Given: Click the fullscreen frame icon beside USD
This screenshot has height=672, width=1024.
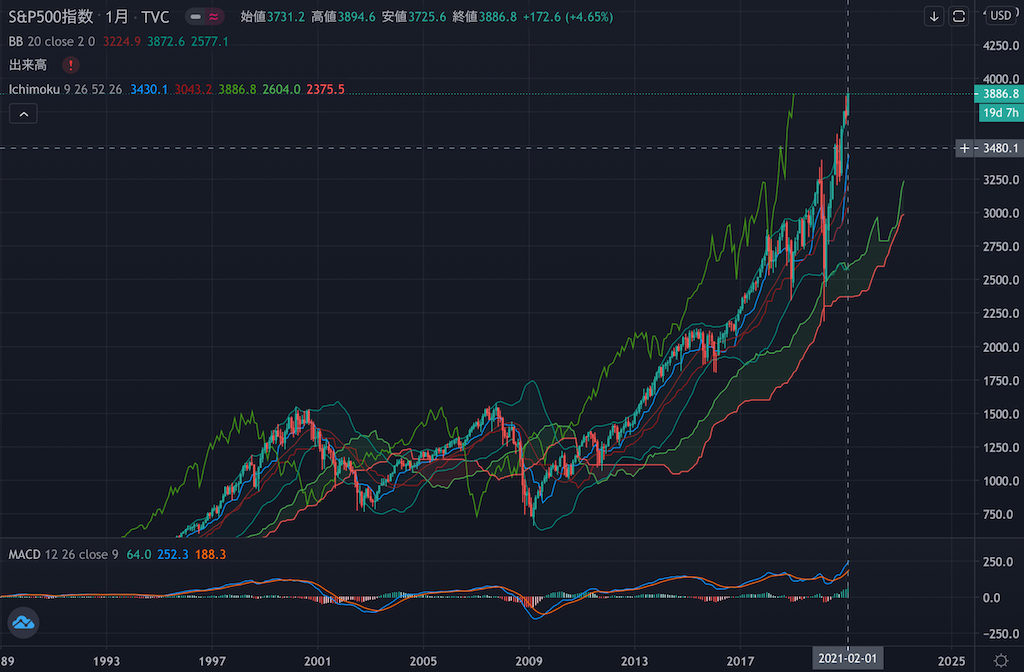Looking at the screenshot, I should click(959, 16).
